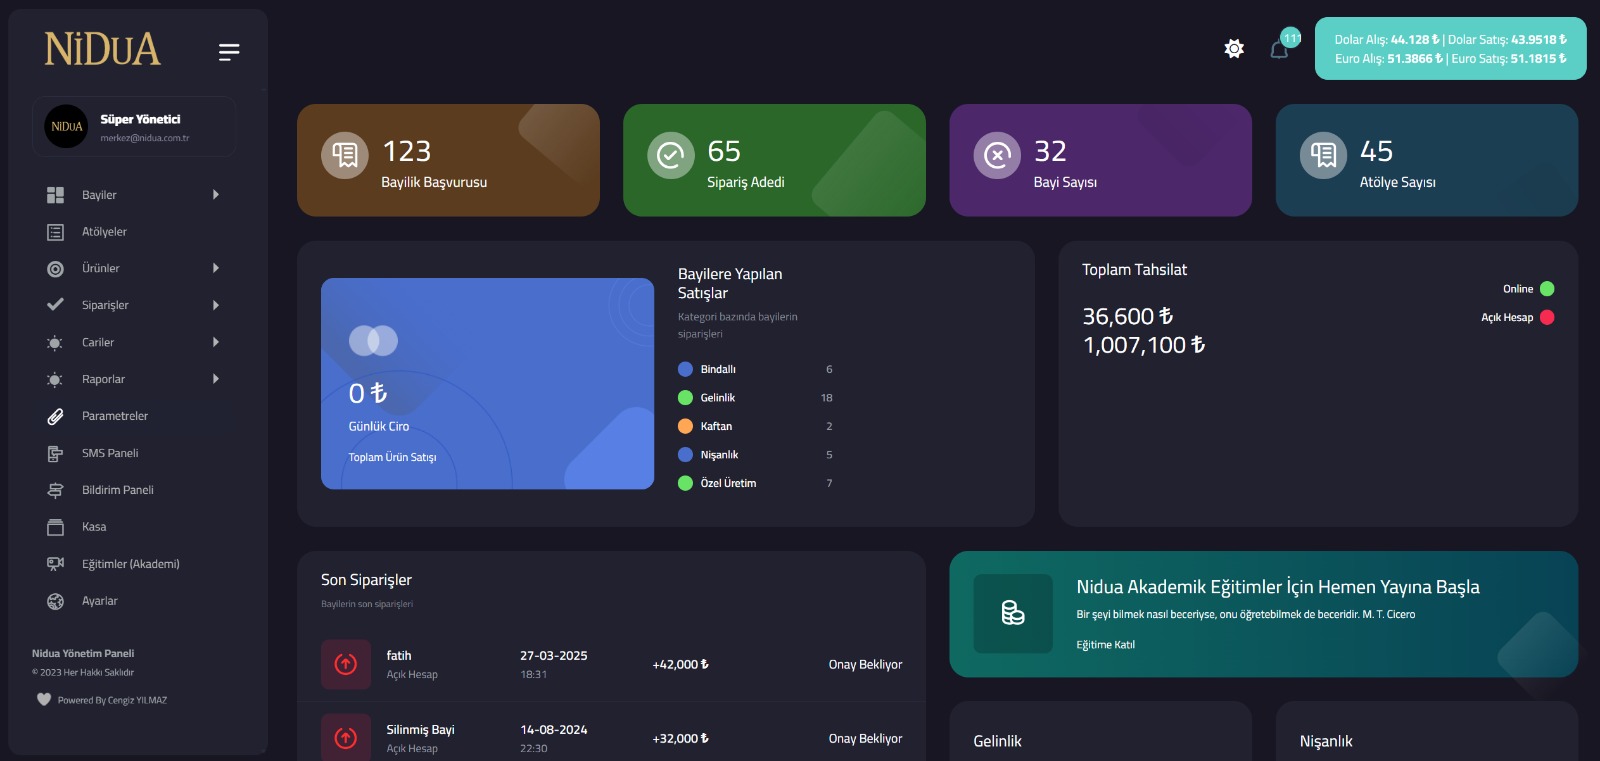Click the SMS Paneli sidebar icon

click(x=55, y=453)
